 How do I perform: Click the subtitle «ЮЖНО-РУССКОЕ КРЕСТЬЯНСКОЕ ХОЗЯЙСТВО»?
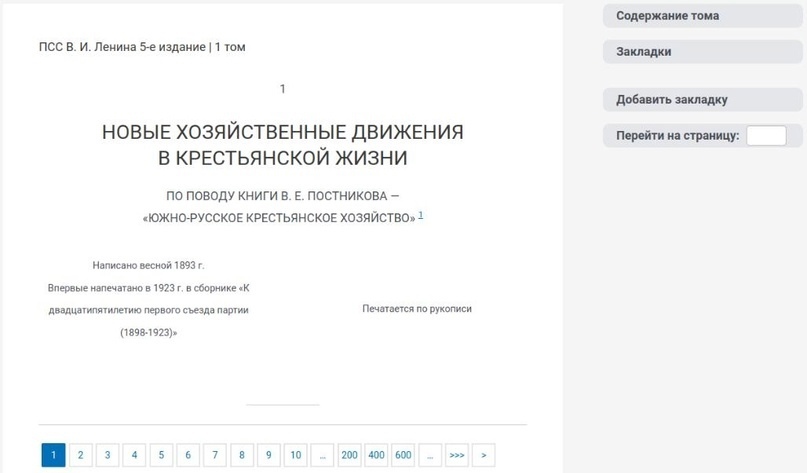(x=279, y=218)
